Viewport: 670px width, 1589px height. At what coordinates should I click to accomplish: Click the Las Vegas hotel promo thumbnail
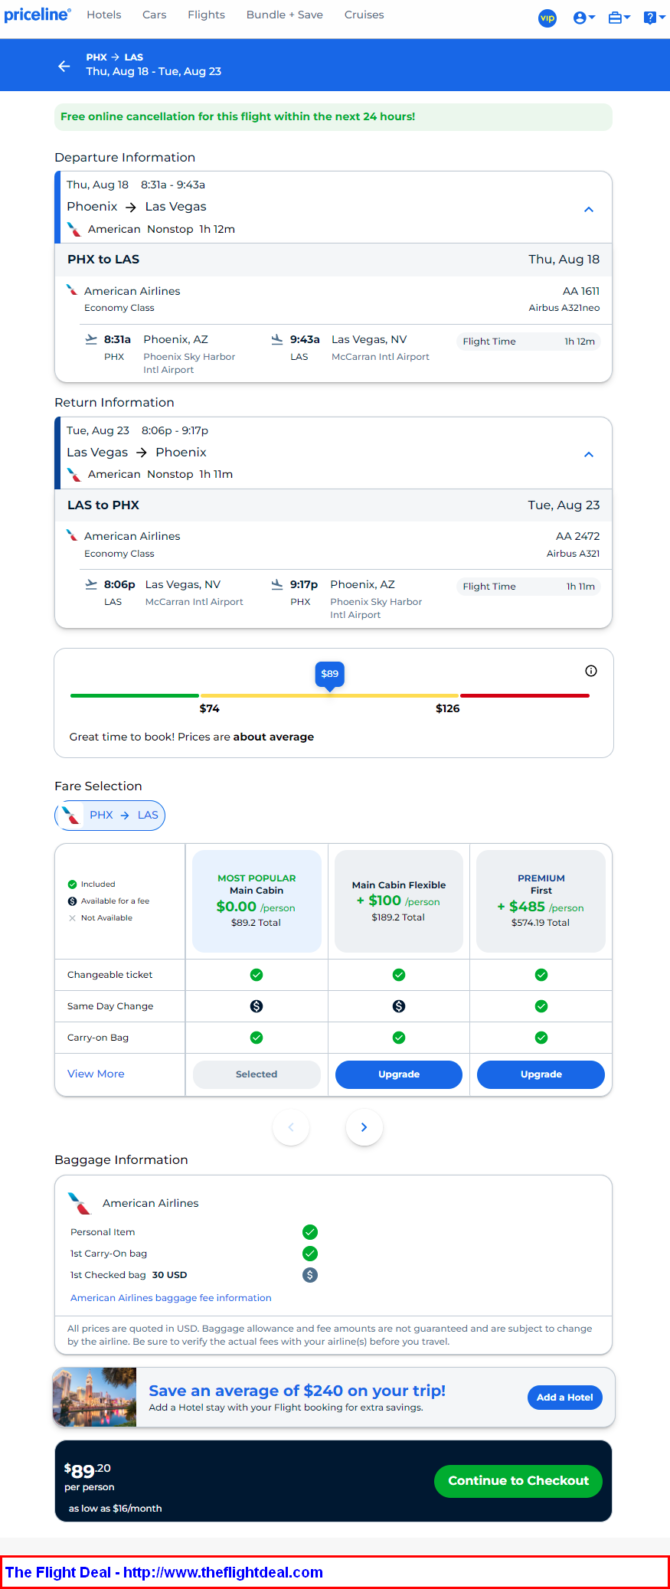point(94,1397)
